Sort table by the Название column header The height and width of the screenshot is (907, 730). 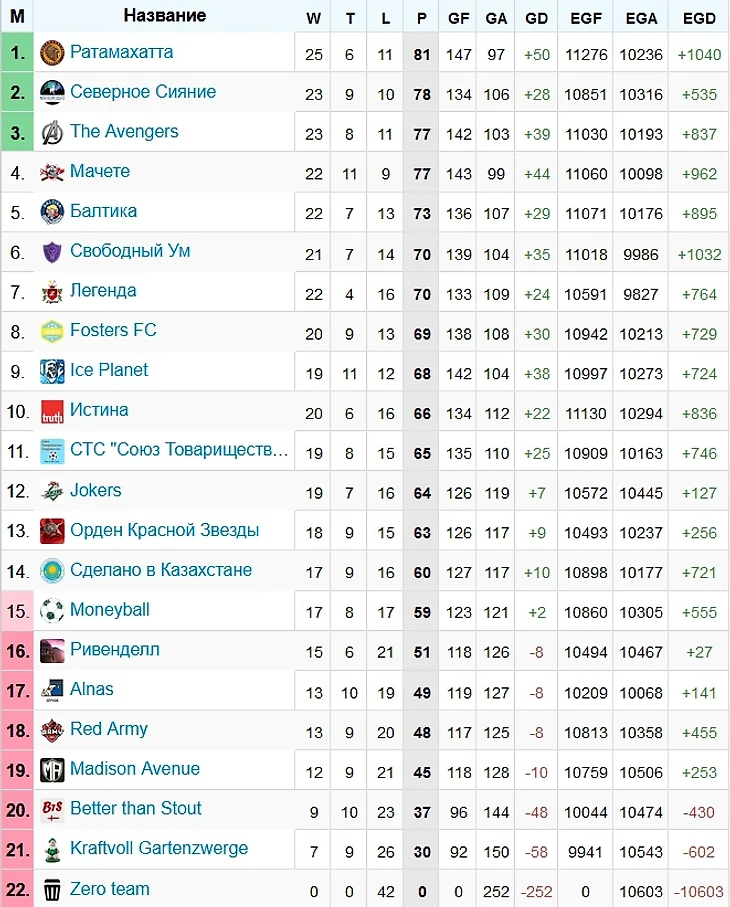pos(165,16)
